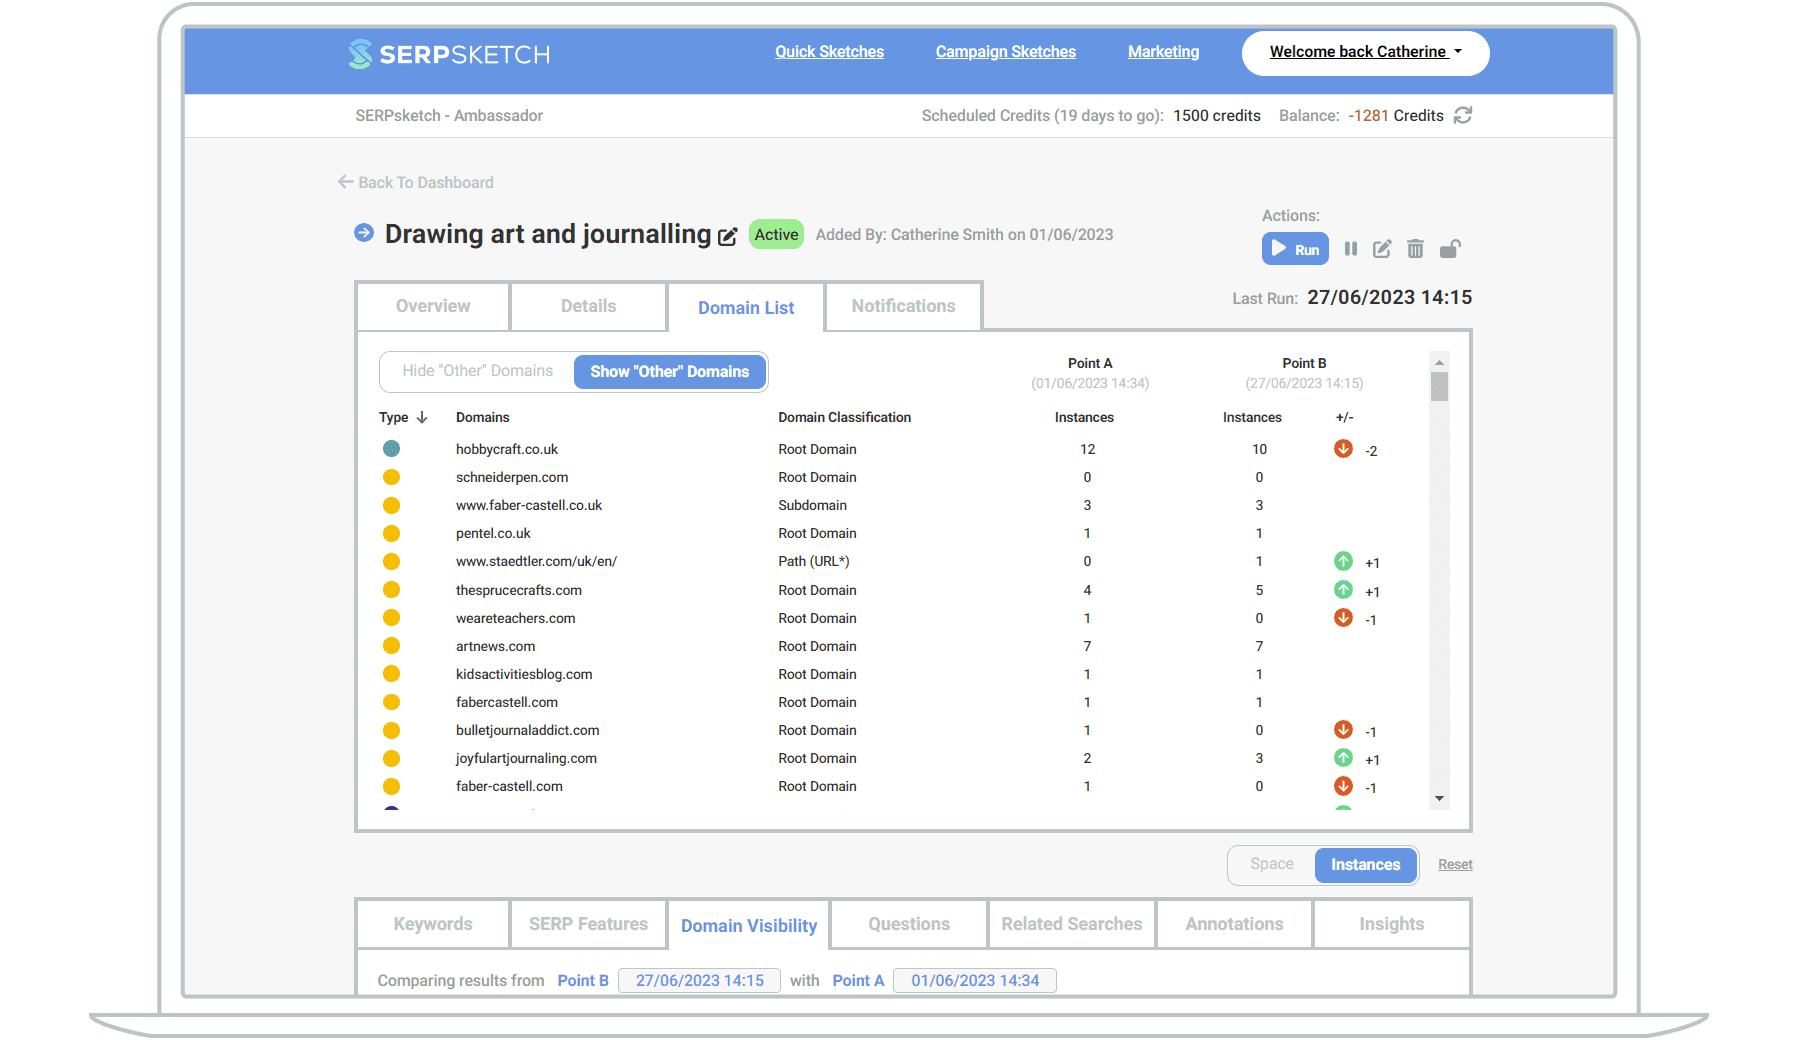Edit the campaign title pencil icon
This screenshot has width=1800, height=1040.
coord(728,237)
